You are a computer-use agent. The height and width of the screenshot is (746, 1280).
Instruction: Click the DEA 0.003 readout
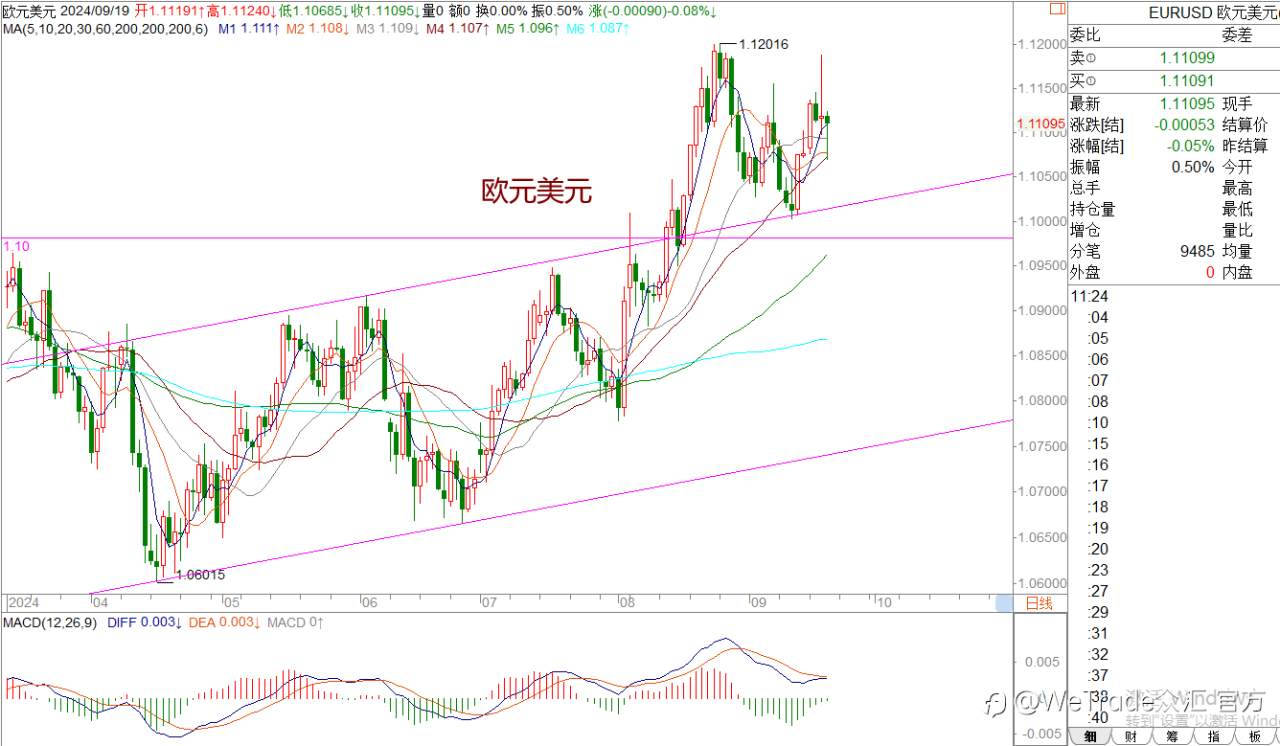[x=224, y=622]
